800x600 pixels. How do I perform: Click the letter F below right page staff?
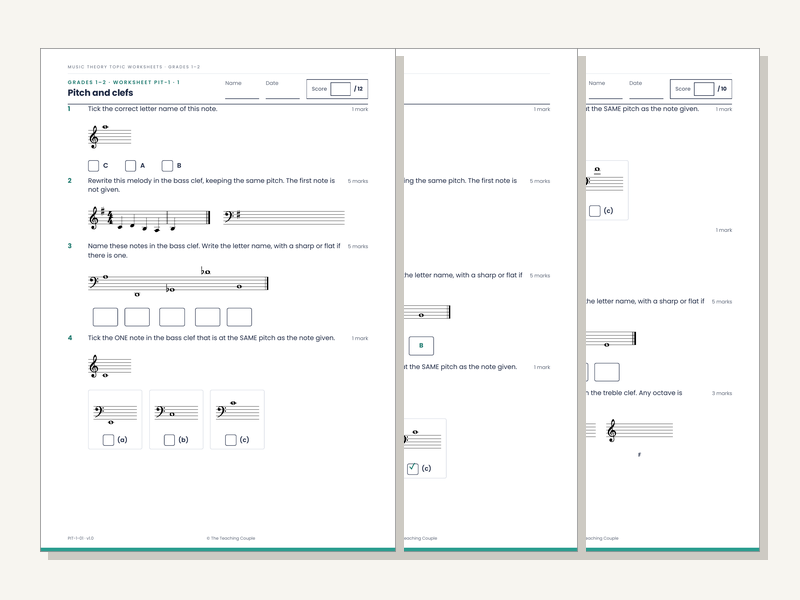click(x=639, y=455)
